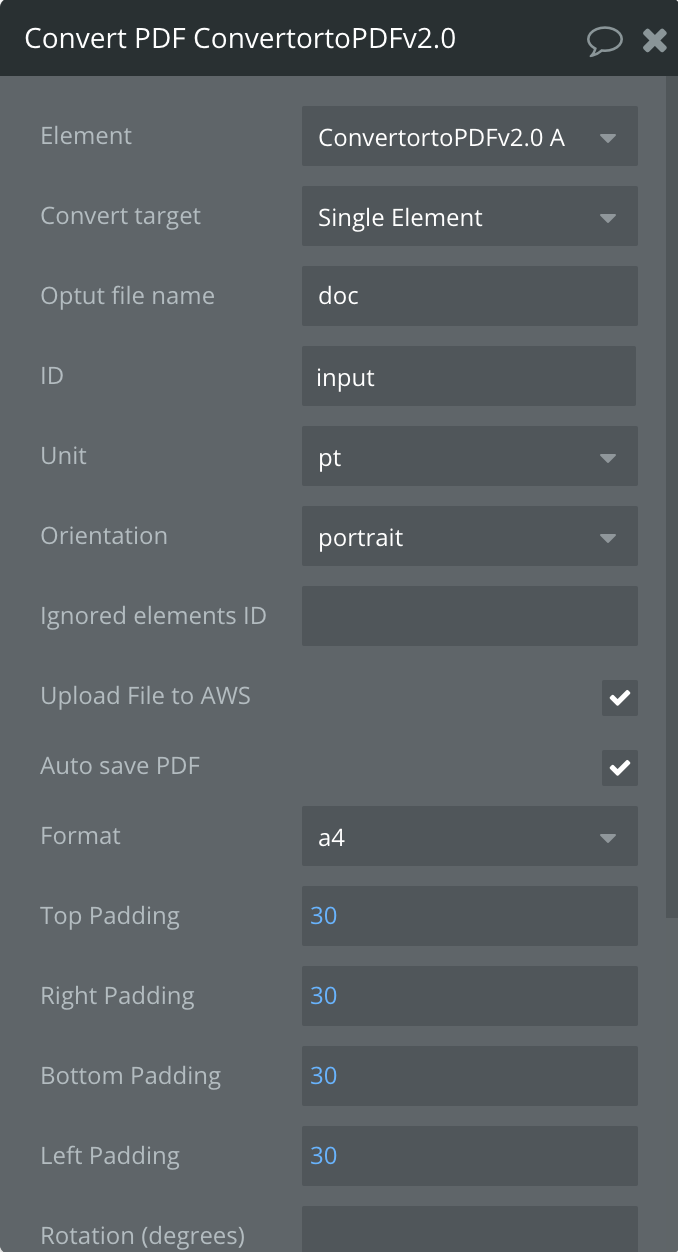
Task: Focus the Ignored elements ID field
Action: tap(469, 616)
